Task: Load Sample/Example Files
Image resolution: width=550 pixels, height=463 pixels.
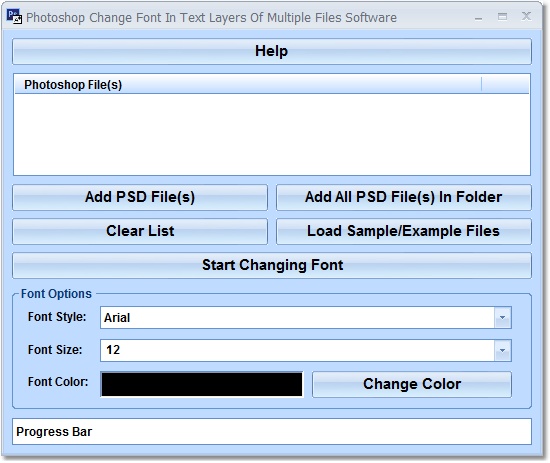Action: pos(404,232)
